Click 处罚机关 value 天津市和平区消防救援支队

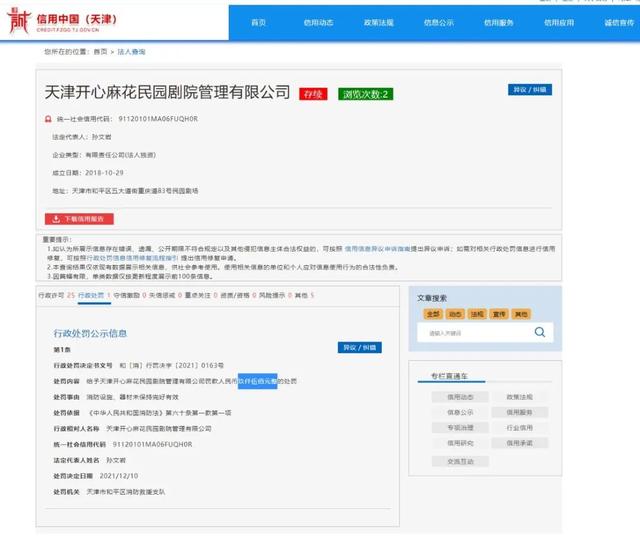[126, 492]
